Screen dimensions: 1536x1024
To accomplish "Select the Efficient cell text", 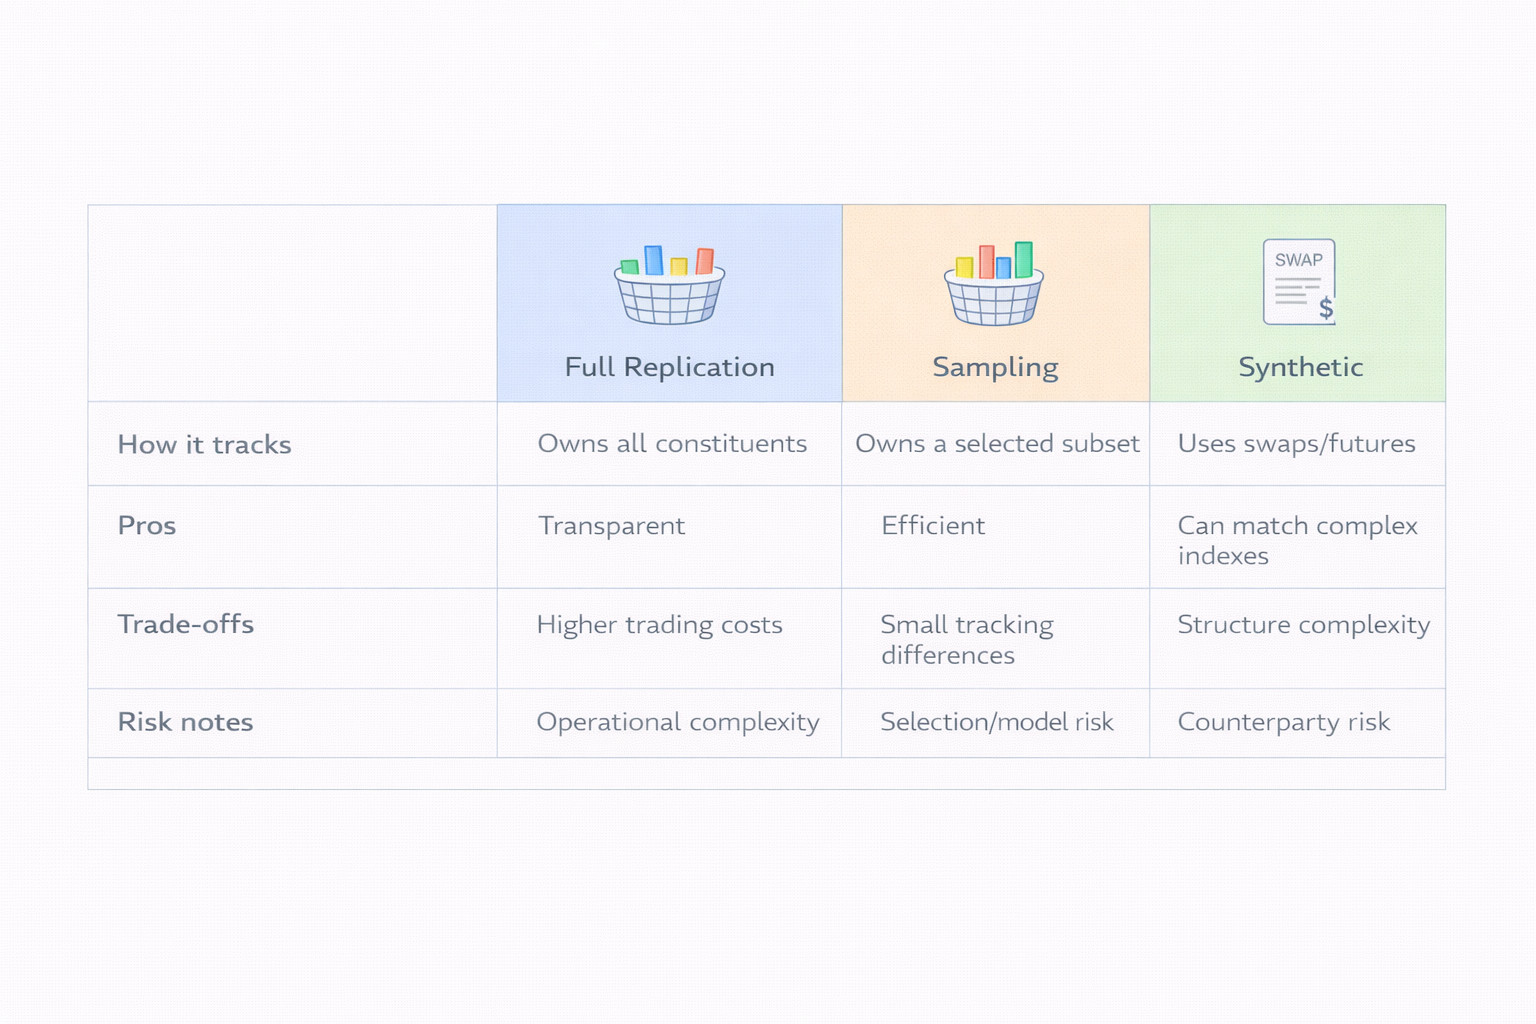I will [x=933, y=525].
